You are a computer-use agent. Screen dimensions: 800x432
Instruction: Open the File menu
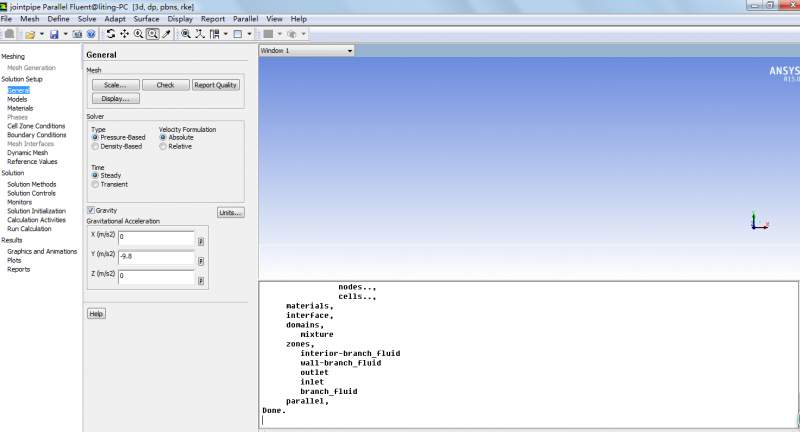point(6,19)
